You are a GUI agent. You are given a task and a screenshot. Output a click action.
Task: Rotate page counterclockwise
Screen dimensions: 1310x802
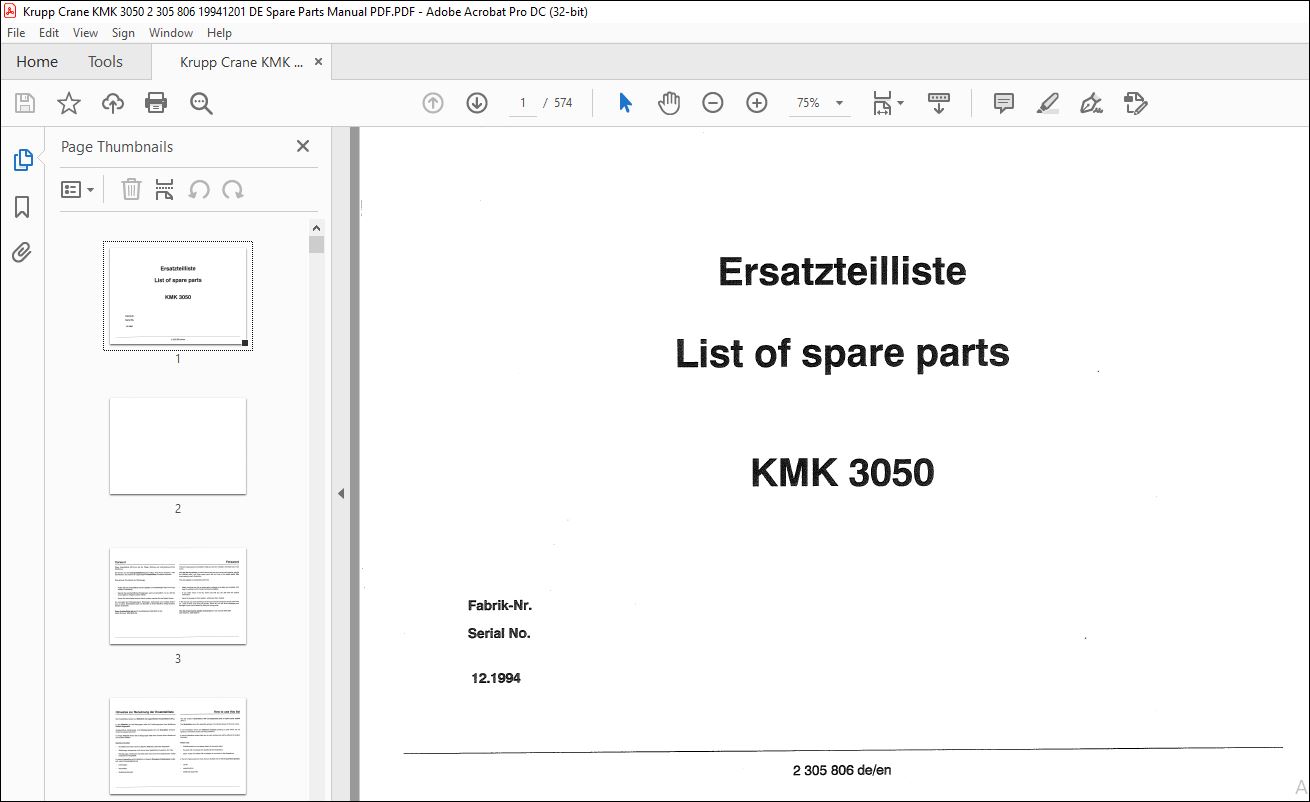[x=199, y=189]
